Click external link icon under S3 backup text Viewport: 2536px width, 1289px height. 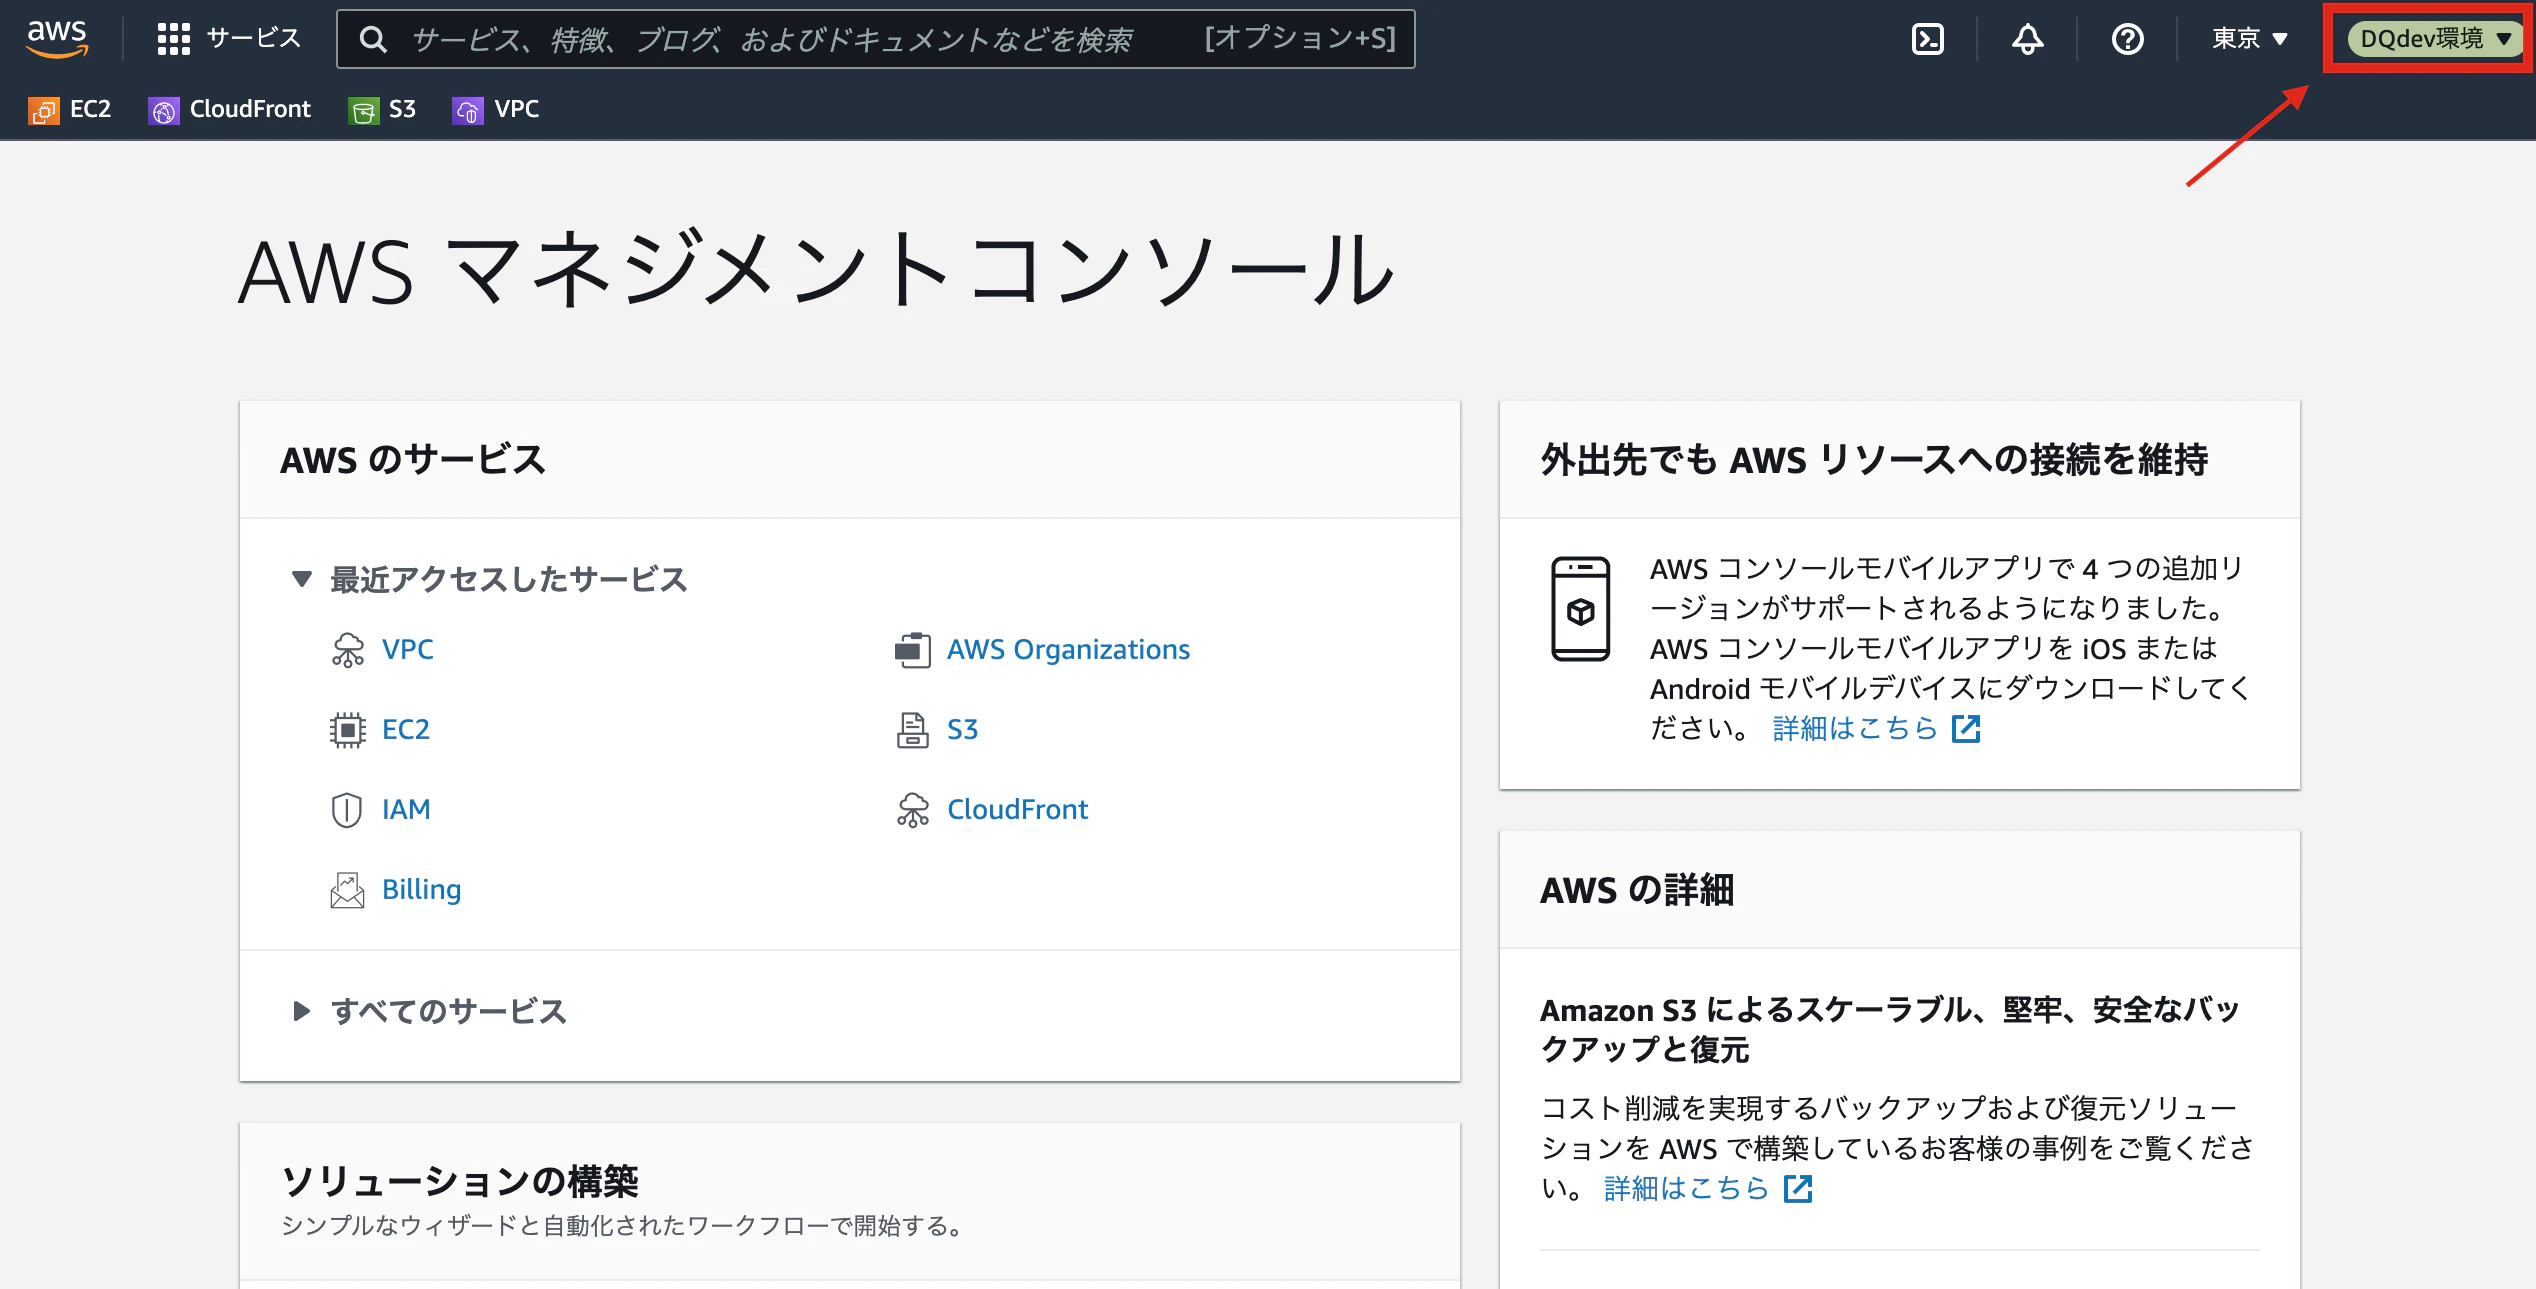tap(1798, 1189)
